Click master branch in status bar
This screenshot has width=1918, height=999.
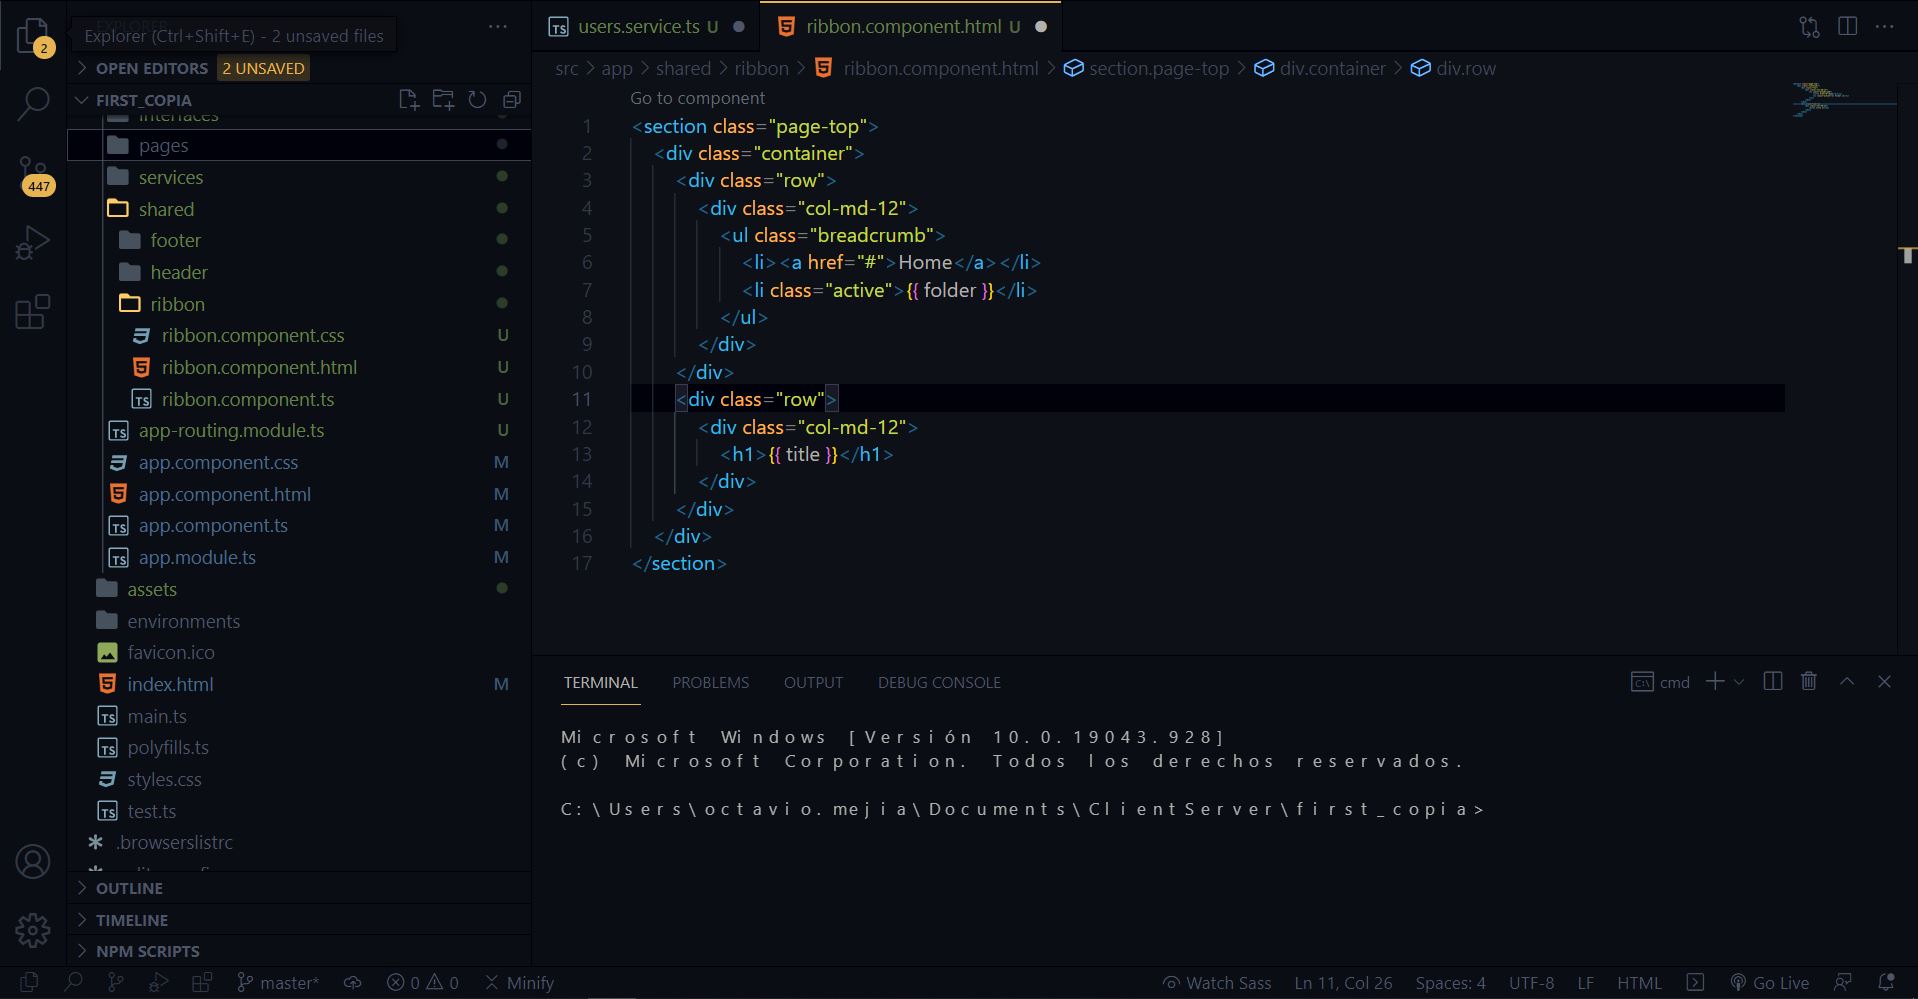278,983
